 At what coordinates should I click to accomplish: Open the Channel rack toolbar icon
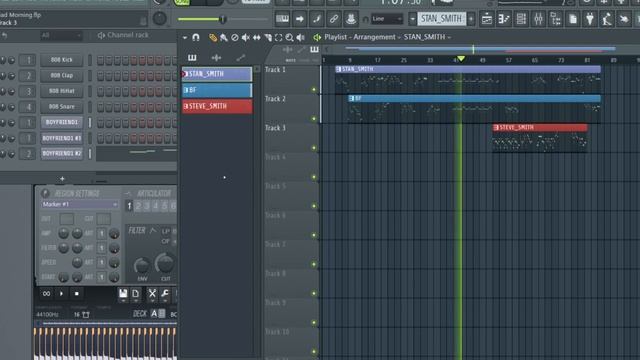(521, 19)
